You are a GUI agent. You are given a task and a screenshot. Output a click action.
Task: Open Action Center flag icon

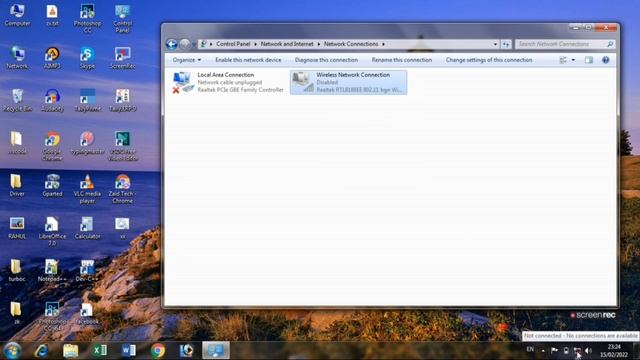click(554, 350)
